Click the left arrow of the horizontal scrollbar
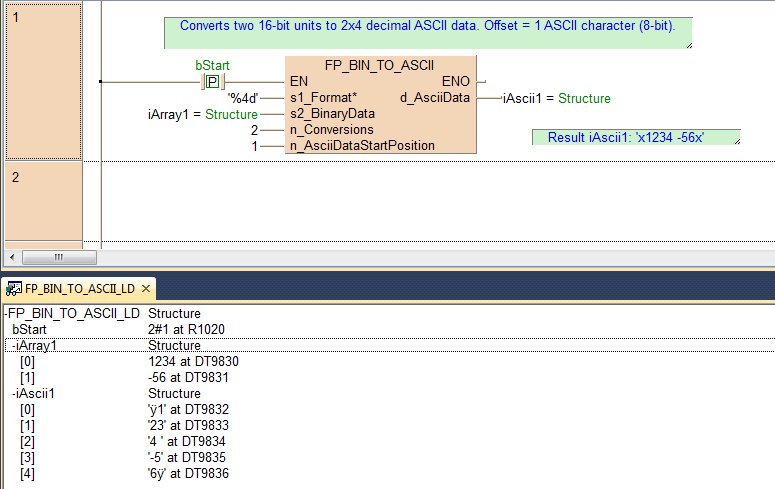Viewport: 775px width, 489px height. (11, 256)
